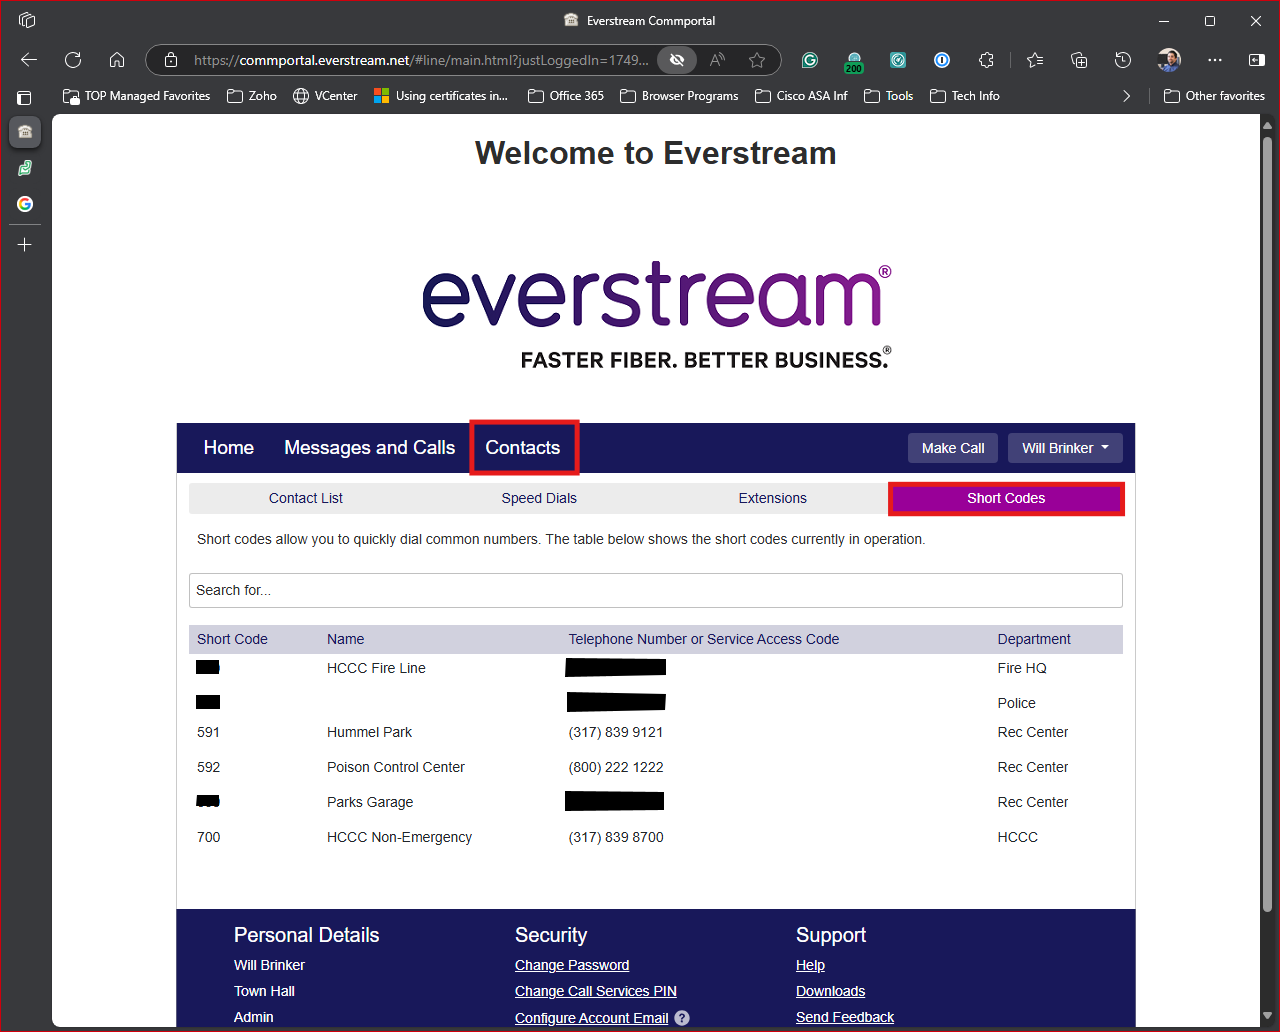Select Google vertical tab icon
The width and height of the screenshot is (1280, 1032).
pos(25,204)
